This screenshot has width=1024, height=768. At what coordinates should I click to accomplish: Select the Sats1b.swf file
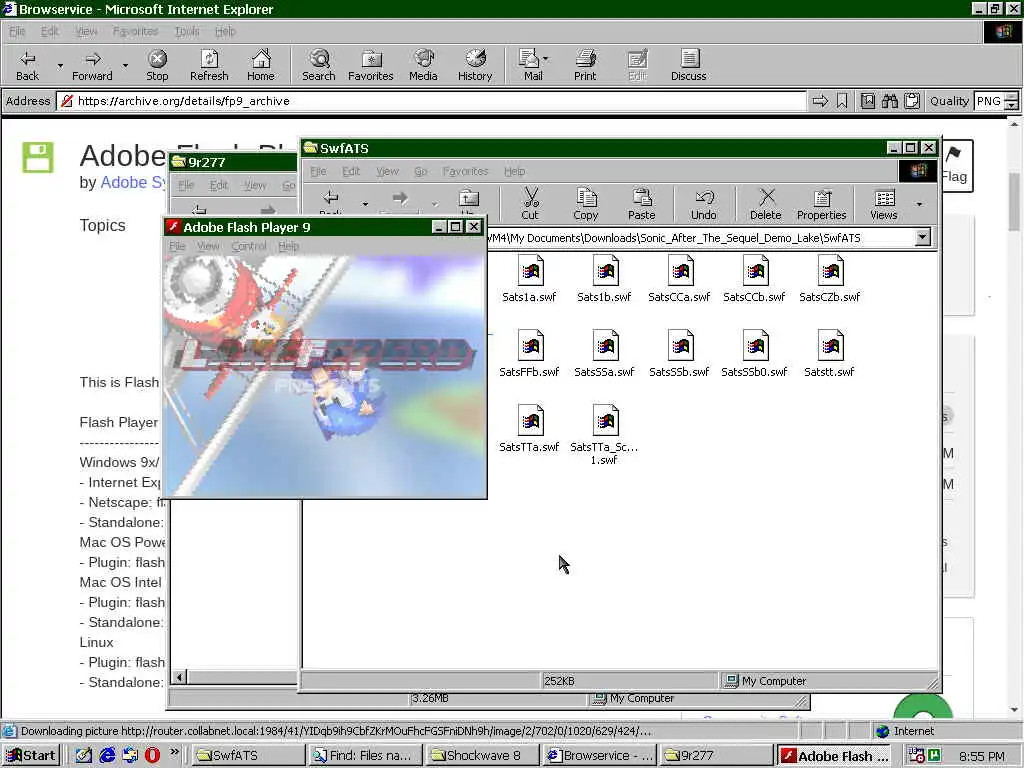click(604, 279)
